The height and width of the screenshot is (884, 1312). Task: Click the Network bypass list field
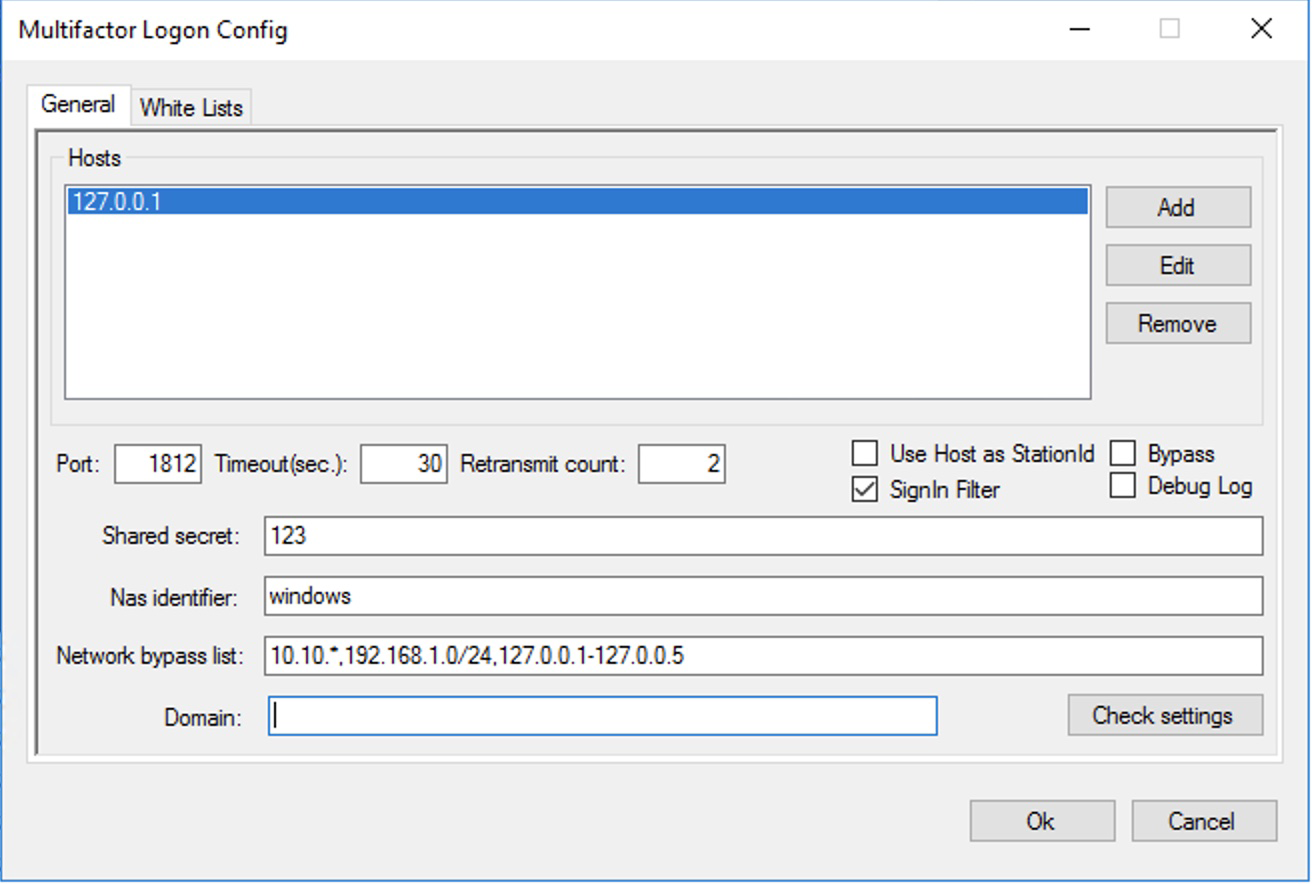coord(763,656)
